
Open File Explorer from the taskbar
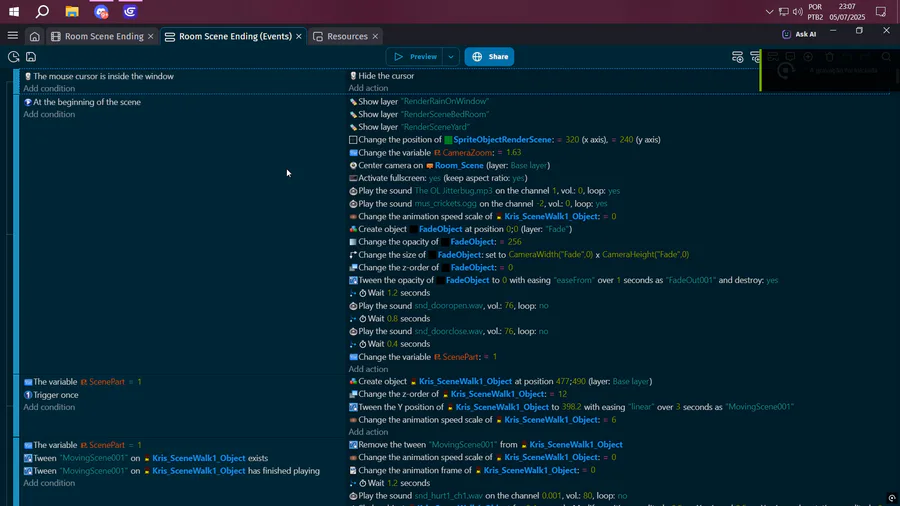click(x=72, y=11)
